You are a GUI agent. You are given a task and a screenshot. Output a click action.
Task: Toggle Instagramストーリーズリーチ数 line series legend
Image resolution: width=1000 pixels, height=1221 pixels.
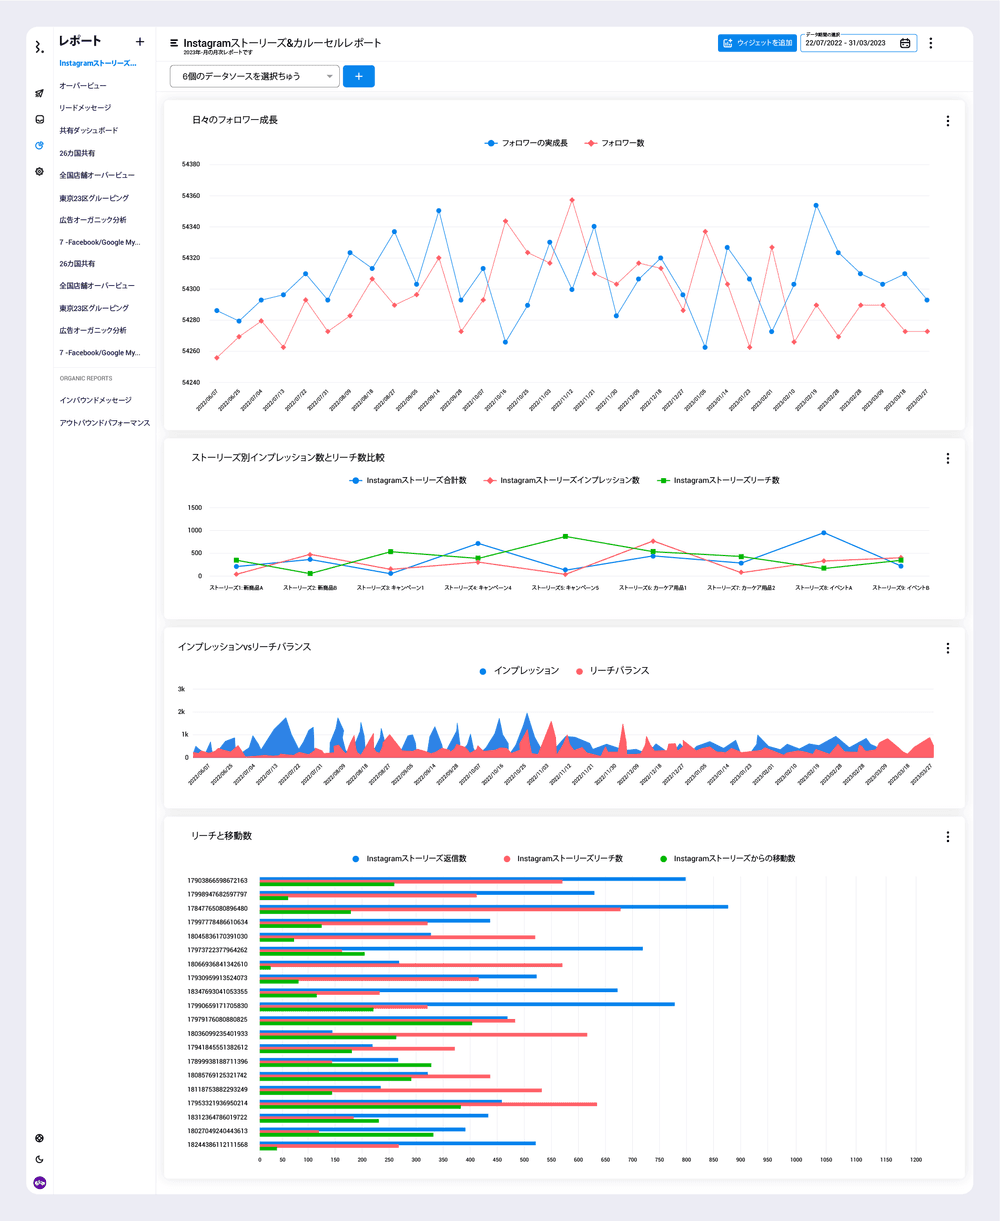click(718, 481)
